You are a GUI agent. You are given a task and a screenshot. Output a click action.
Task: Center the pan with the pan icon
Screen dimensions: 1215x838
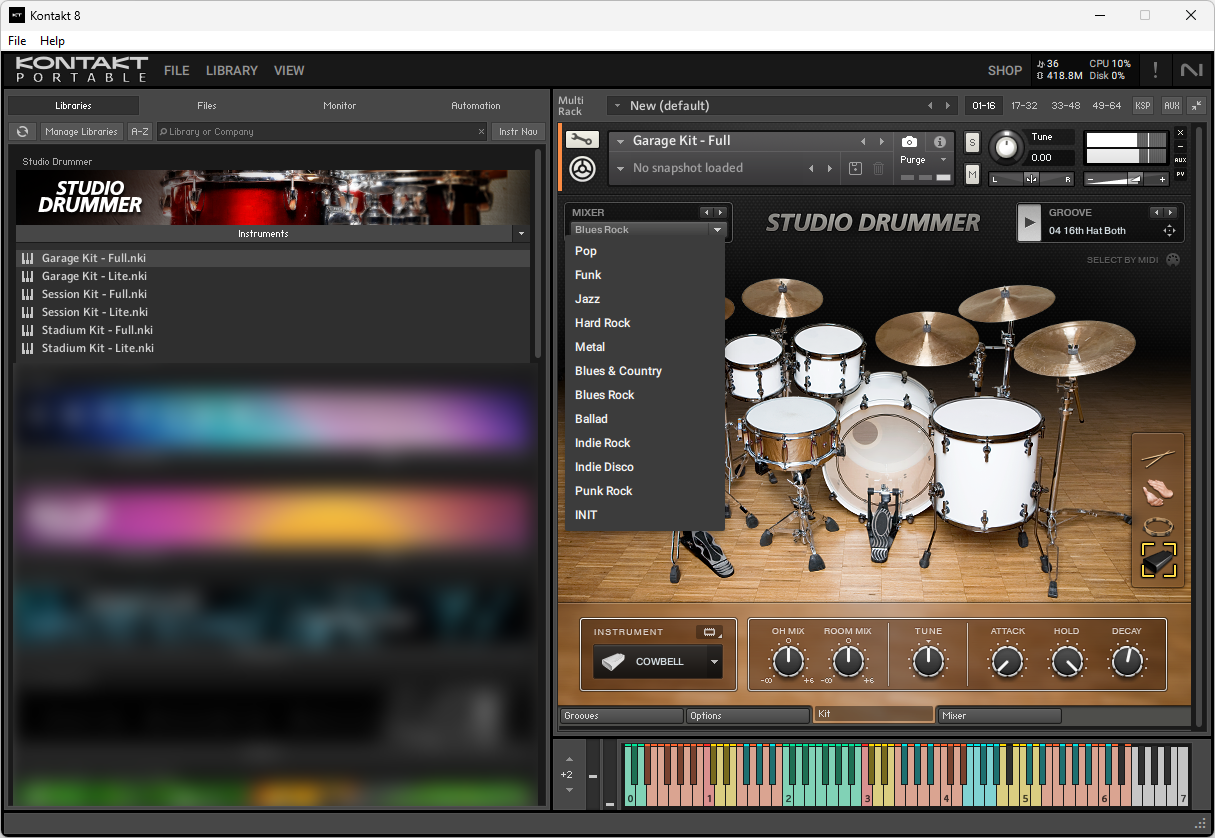pyautogui.click(x=1031, y=179)
